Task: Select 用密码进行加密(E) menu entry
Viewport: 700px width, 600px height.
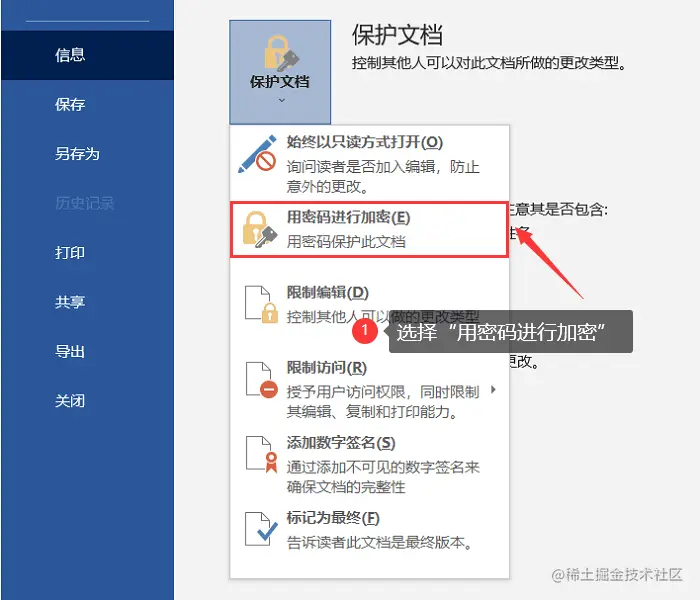Action: (370, 229)
